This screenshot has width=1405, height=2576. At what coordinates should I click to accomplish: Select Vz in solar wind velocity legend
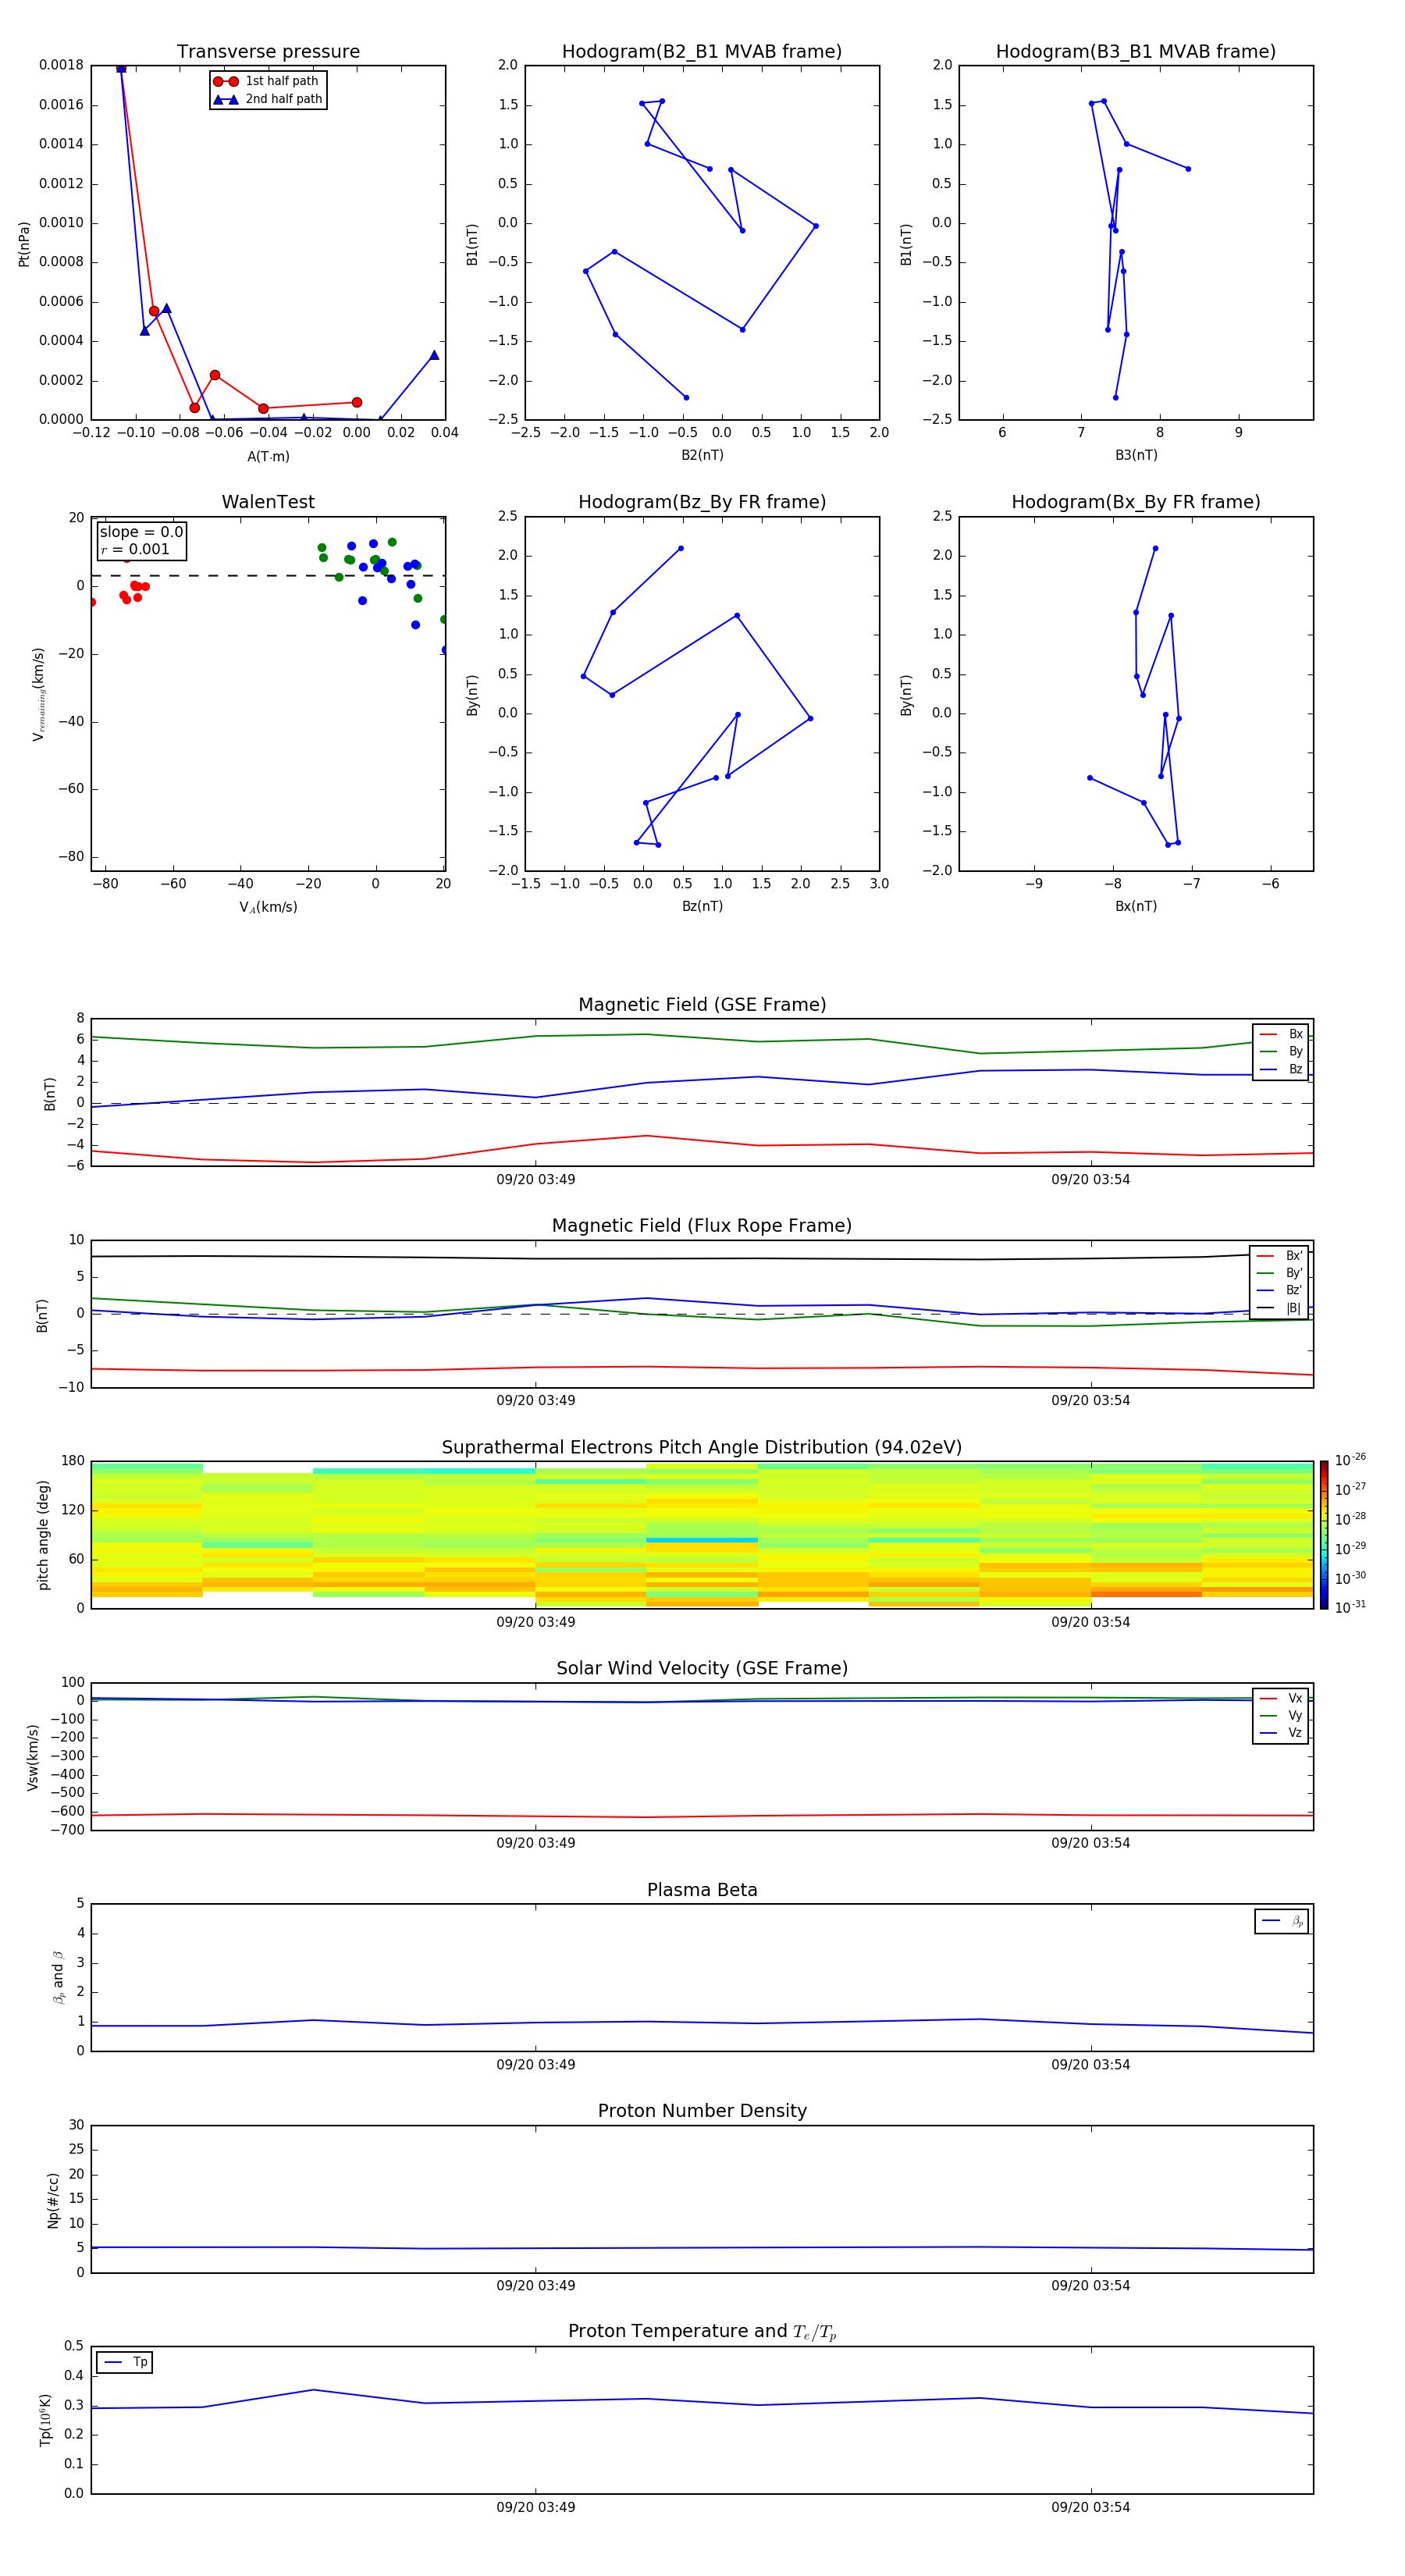coord(1281,1733)
